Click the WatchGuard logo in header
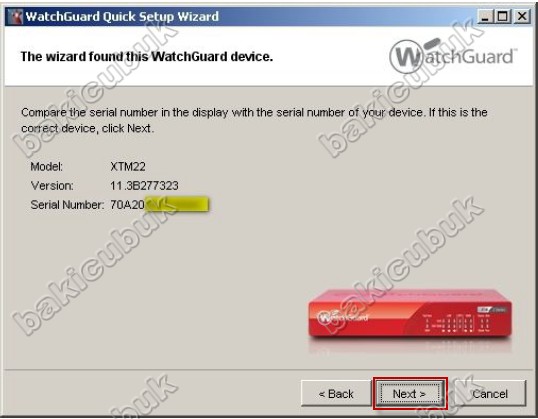 click(x=452, y=56)
